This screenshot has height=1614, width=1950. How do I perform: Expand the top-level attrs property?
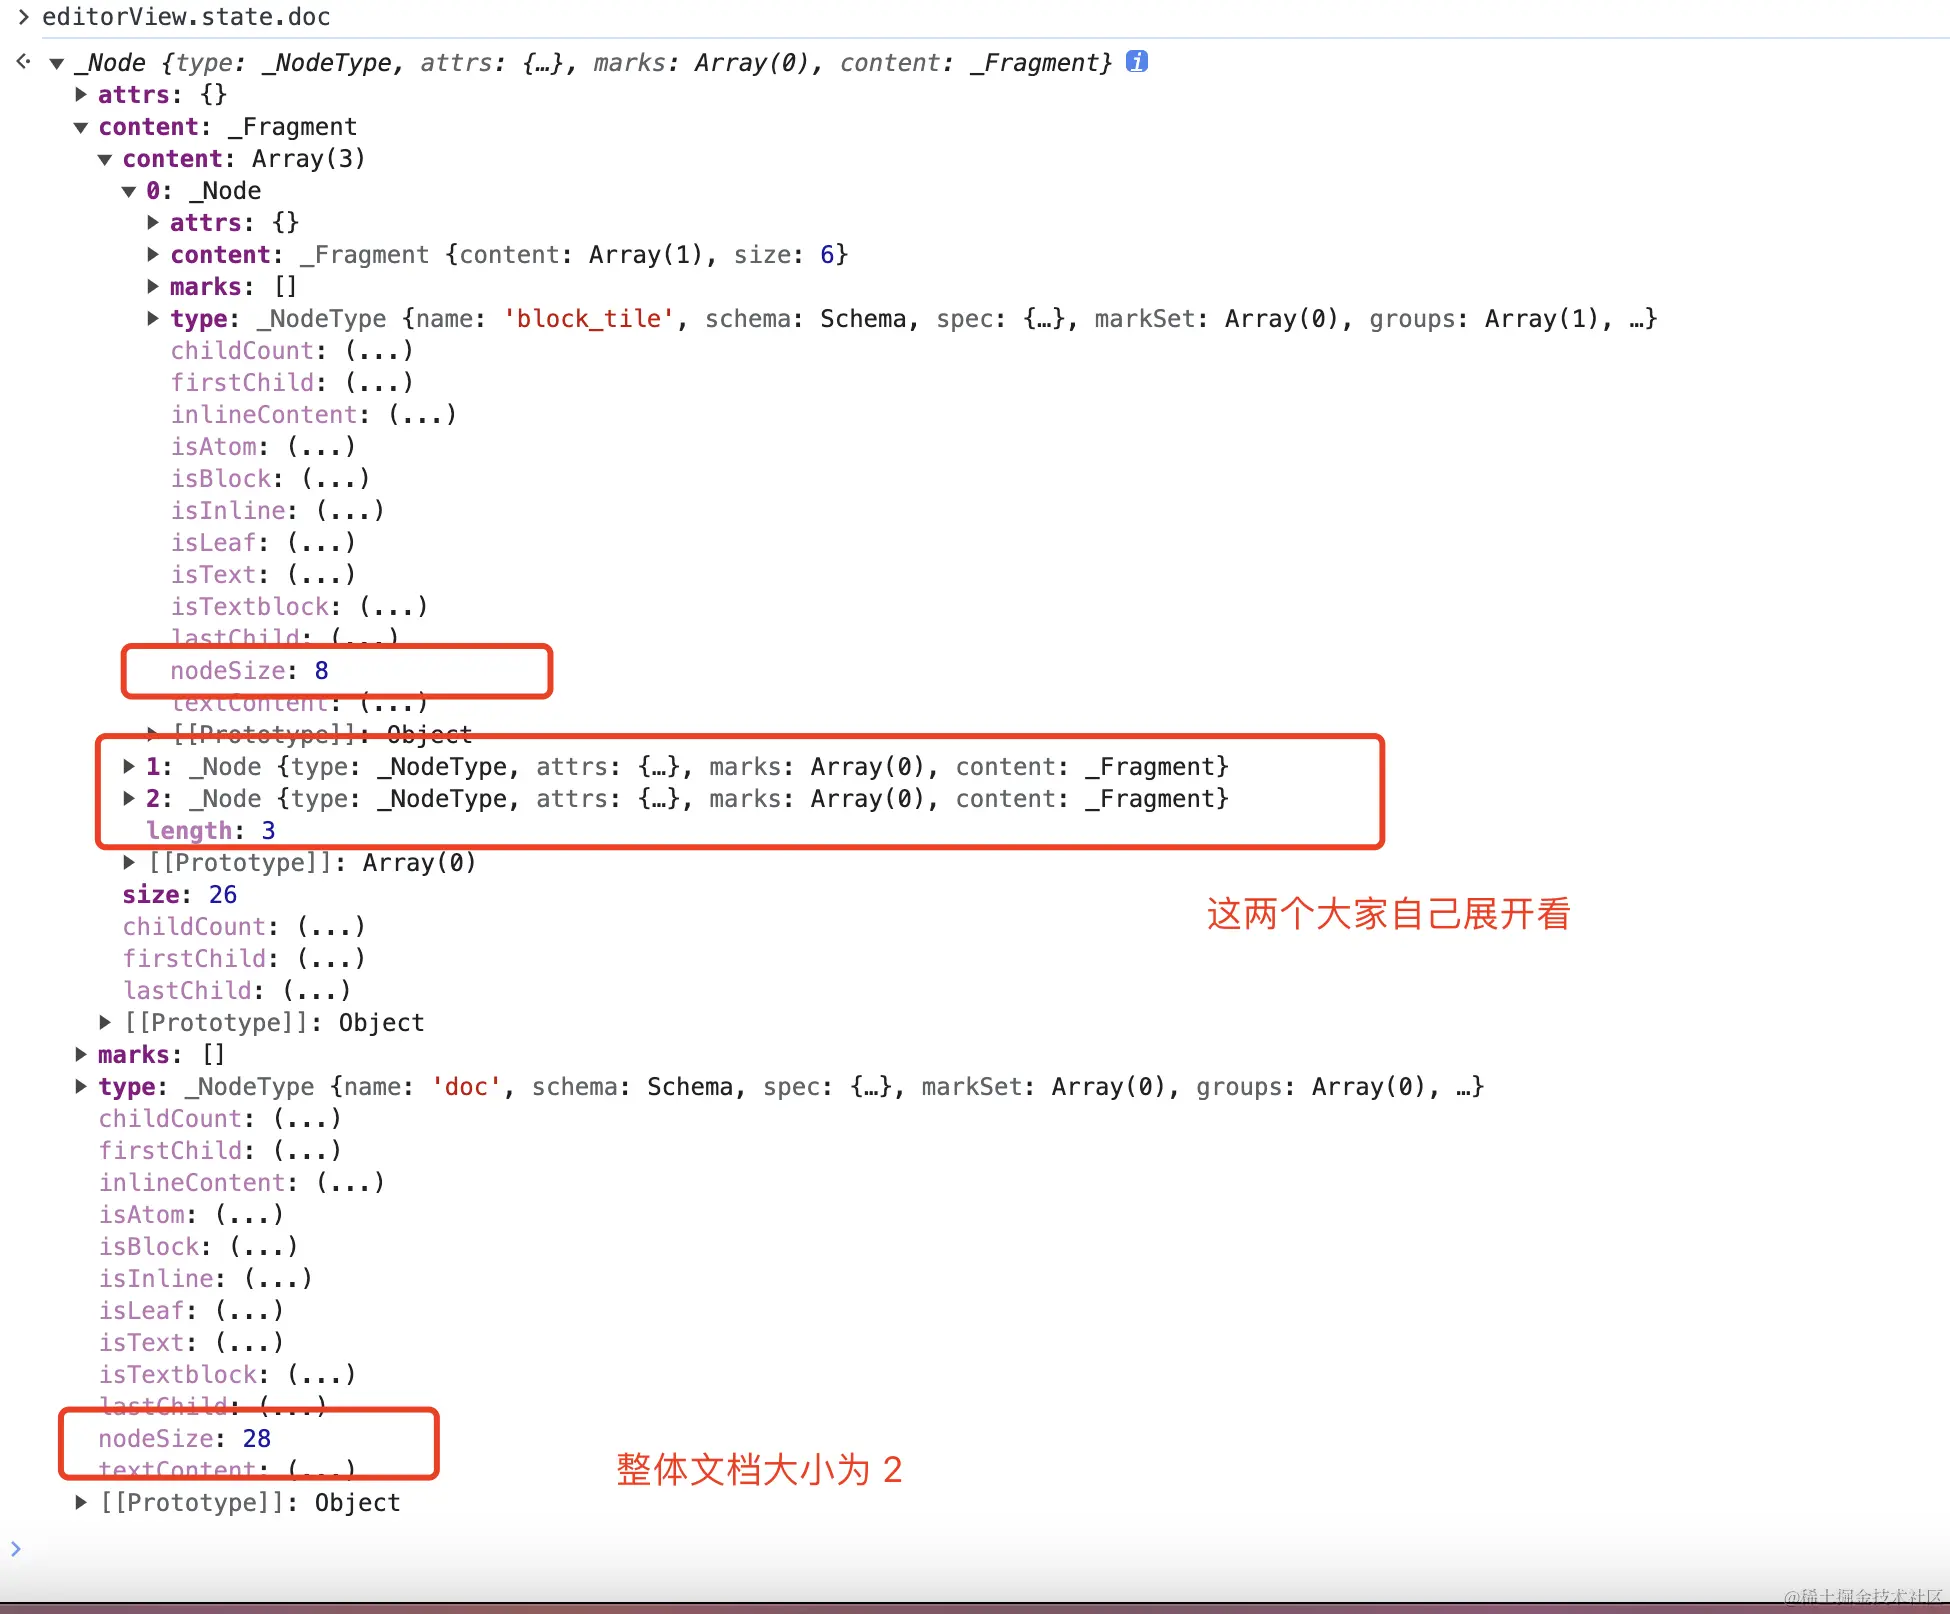81,95
